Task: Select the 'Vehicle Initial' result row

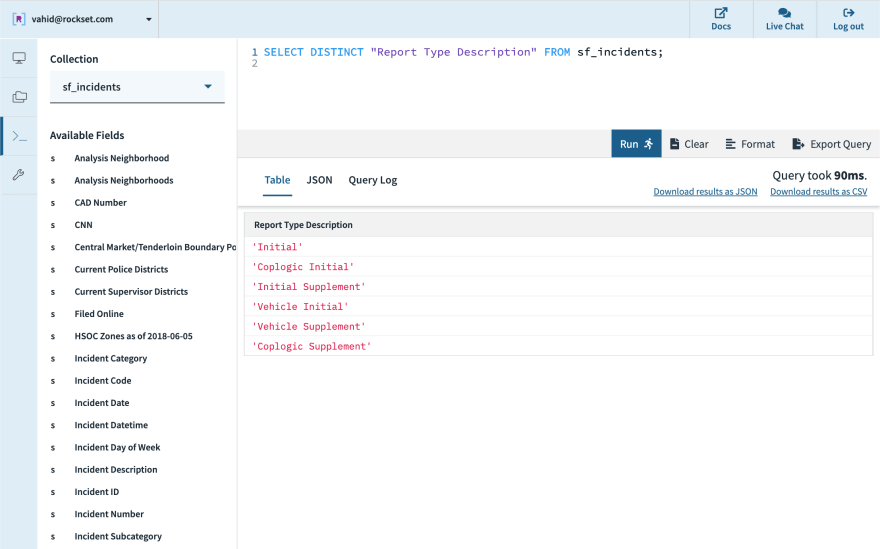Action: pyautogui.click(x=558, y=306)
